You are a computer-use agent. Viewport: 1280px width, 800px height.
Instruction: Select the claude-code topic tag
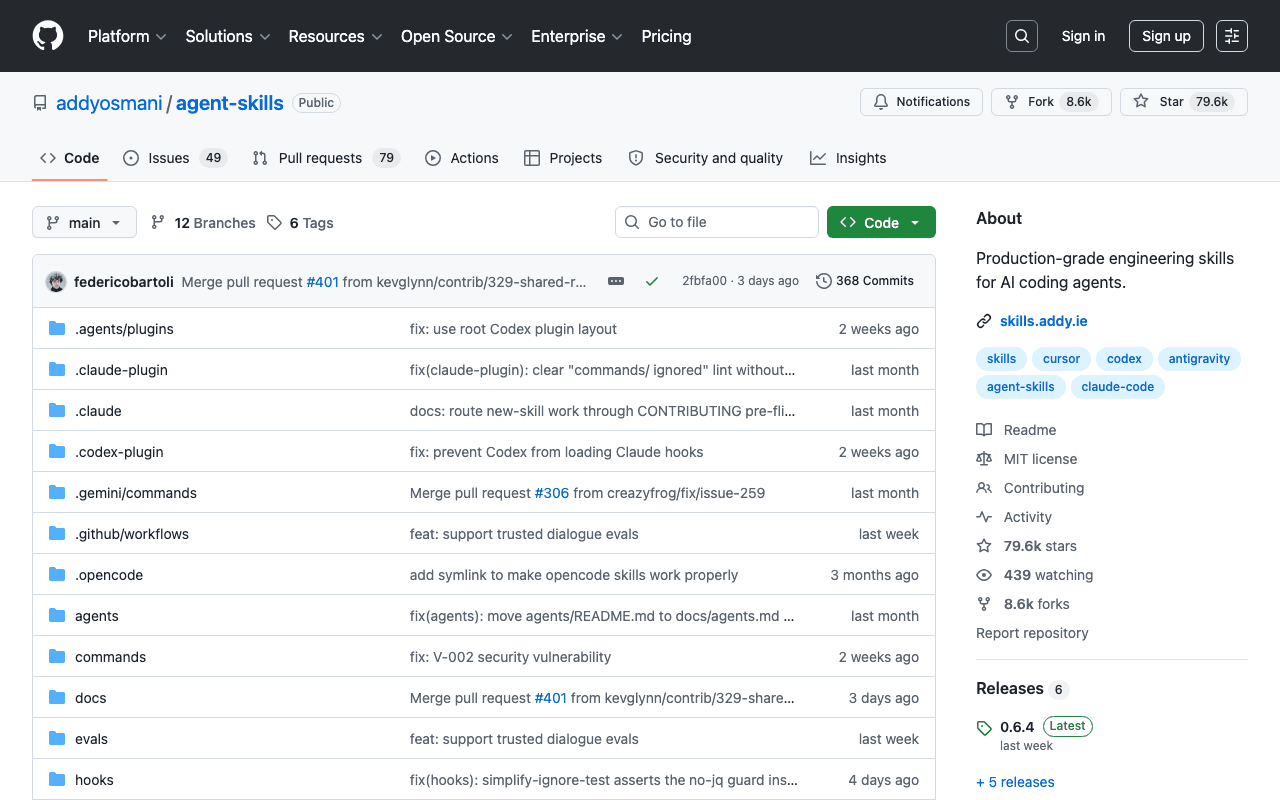(1118, 387)
